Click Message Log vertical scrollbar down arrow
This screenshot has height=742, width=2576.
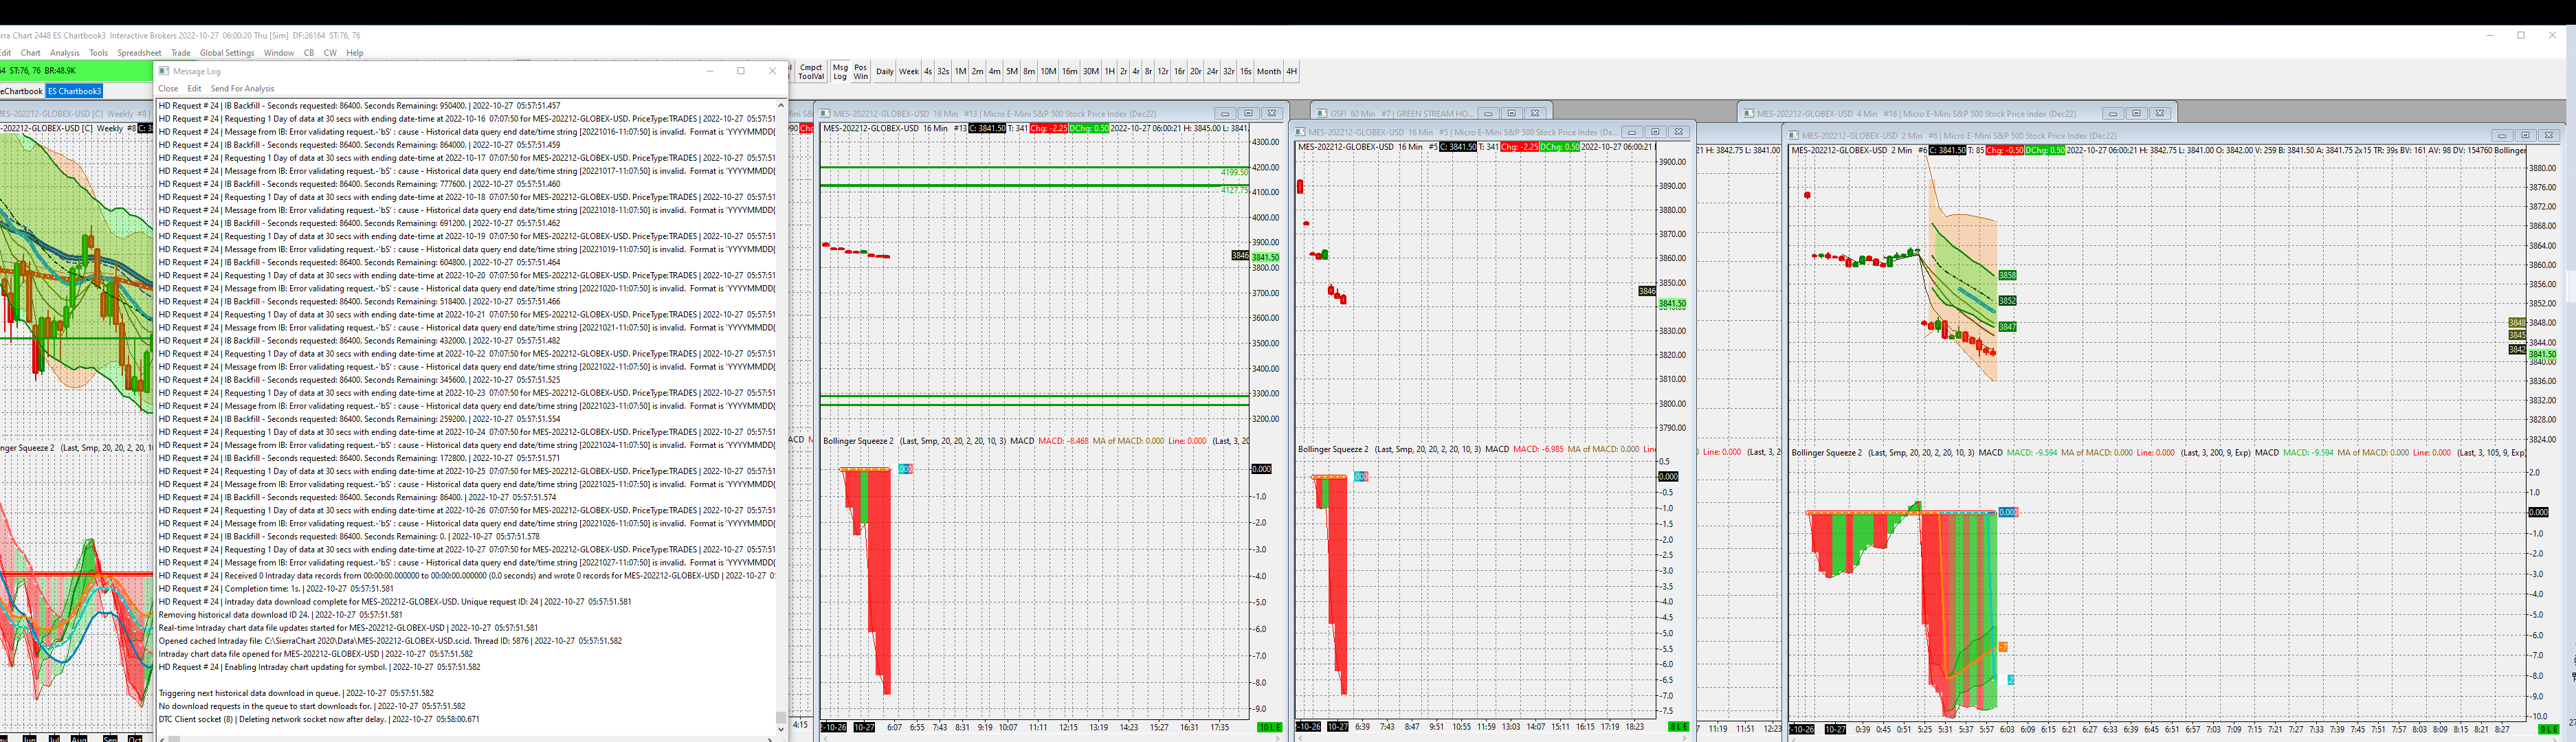click(781, 731)
